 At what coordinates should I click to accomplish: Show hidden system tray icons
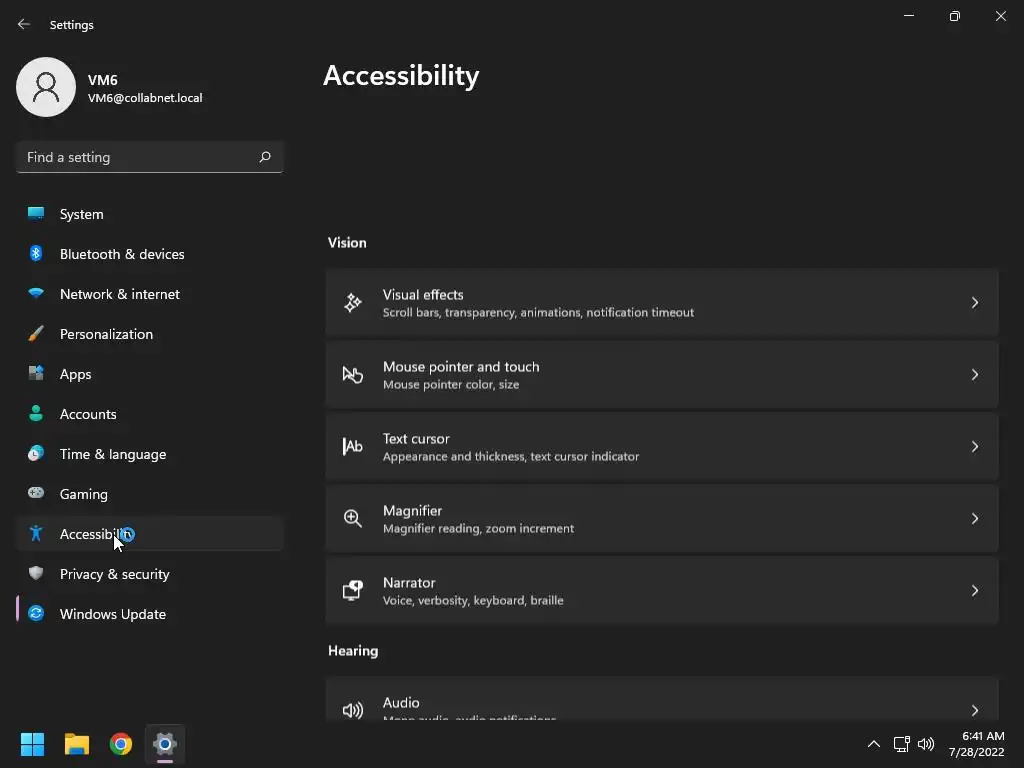pos(873,744)
